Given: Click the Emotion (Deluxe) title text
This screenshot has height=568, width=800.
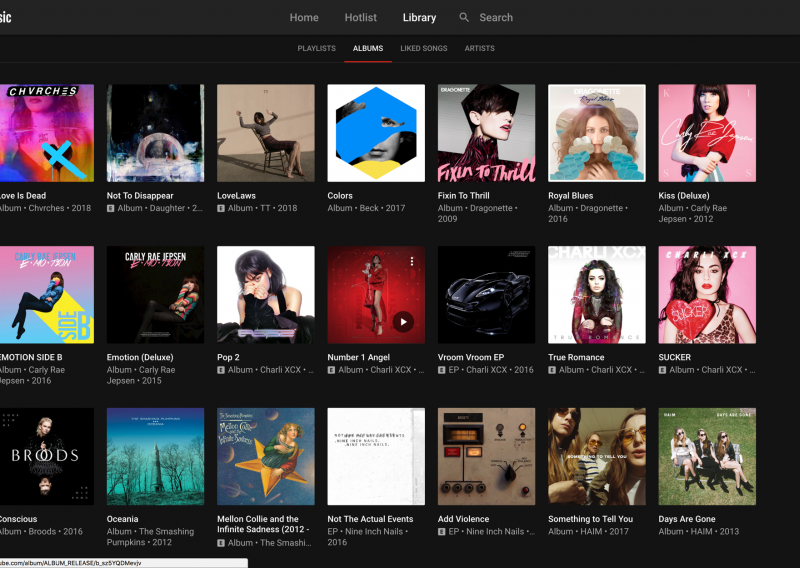Looking at the screenshot, I should (x=140, y=357).
